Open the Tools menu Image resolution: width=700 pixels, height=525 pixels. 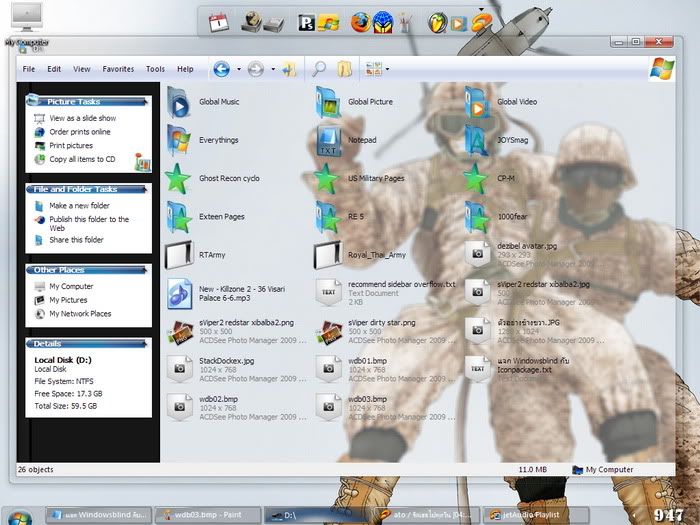point(155,69)
